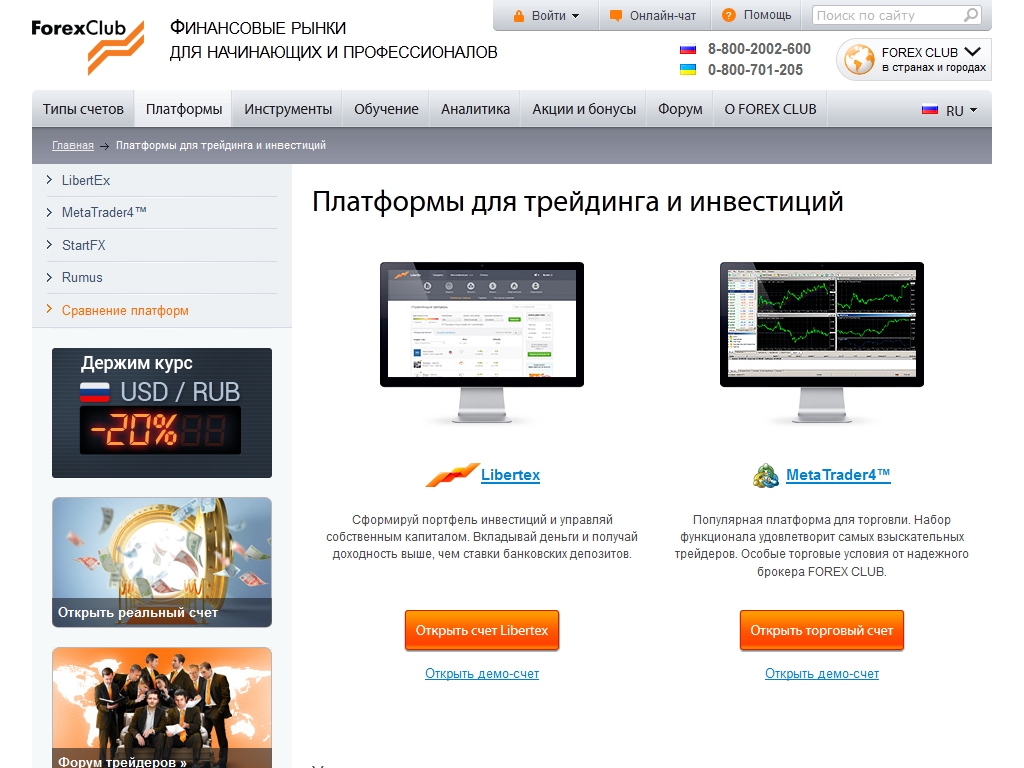Expand FOREX CLUB countries and cities list

click(971, 52)
